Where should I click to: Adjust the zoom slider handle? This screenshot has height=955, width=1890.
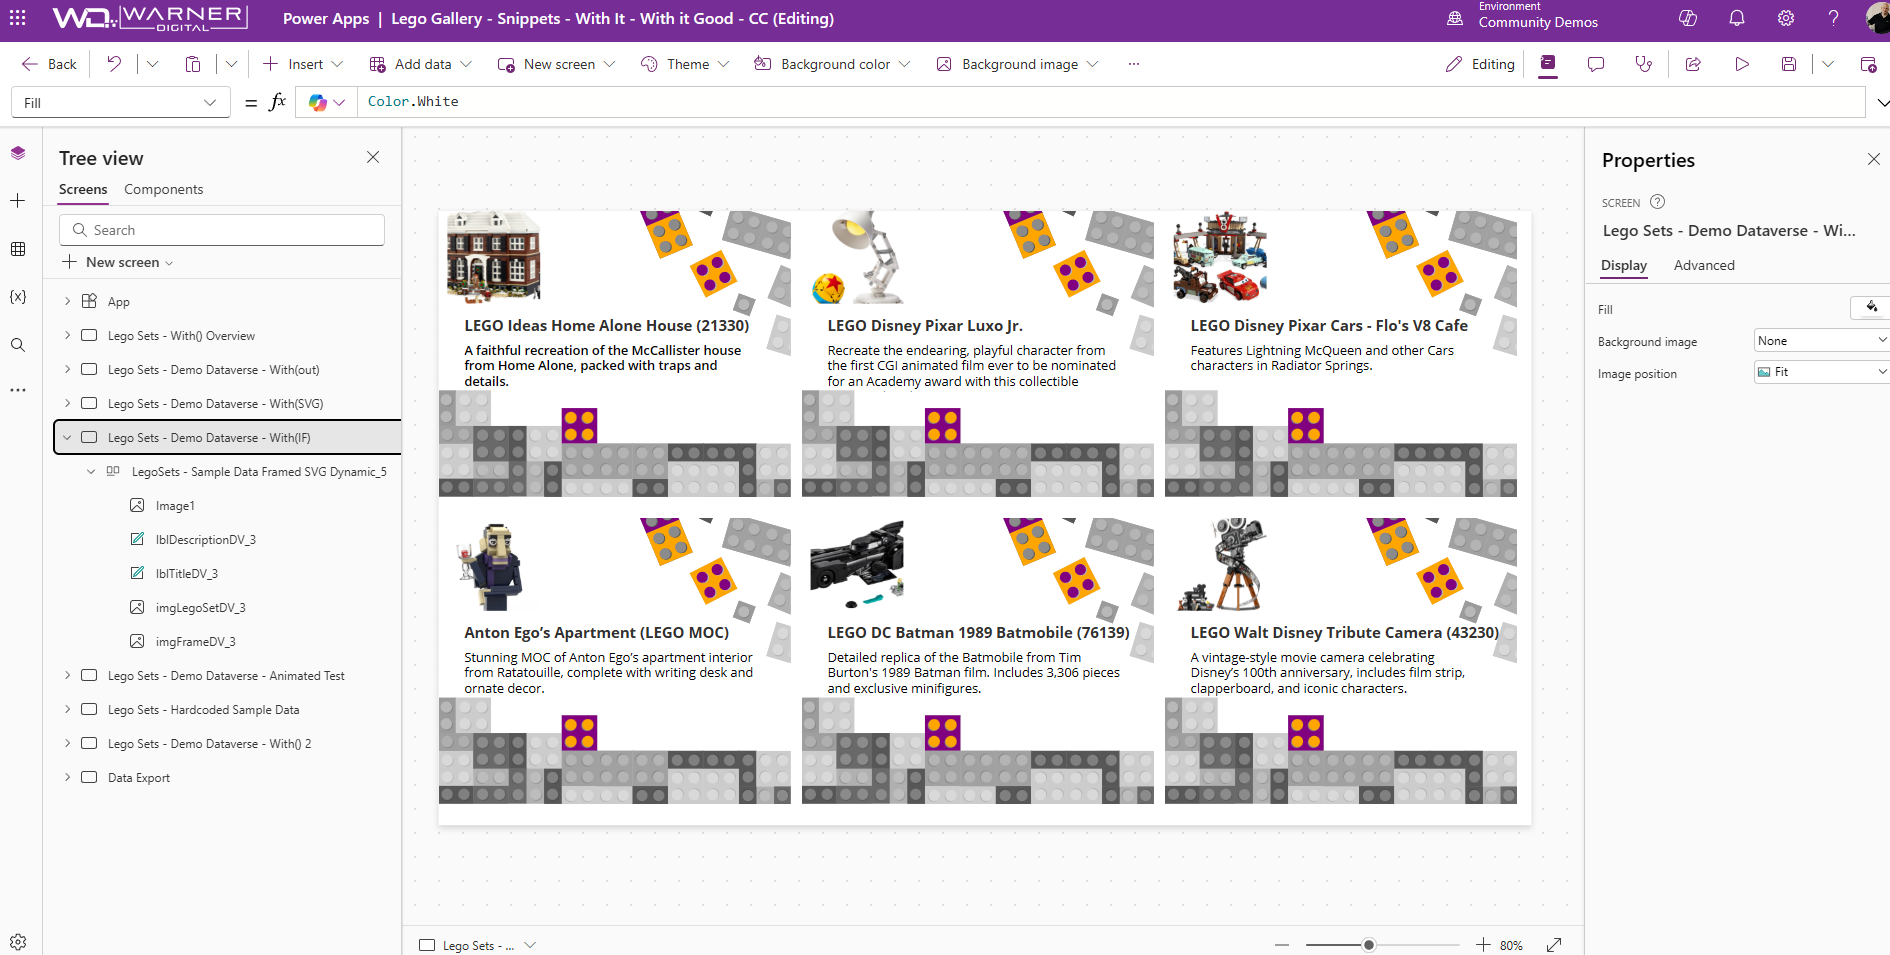click(x=1369, y=945)
